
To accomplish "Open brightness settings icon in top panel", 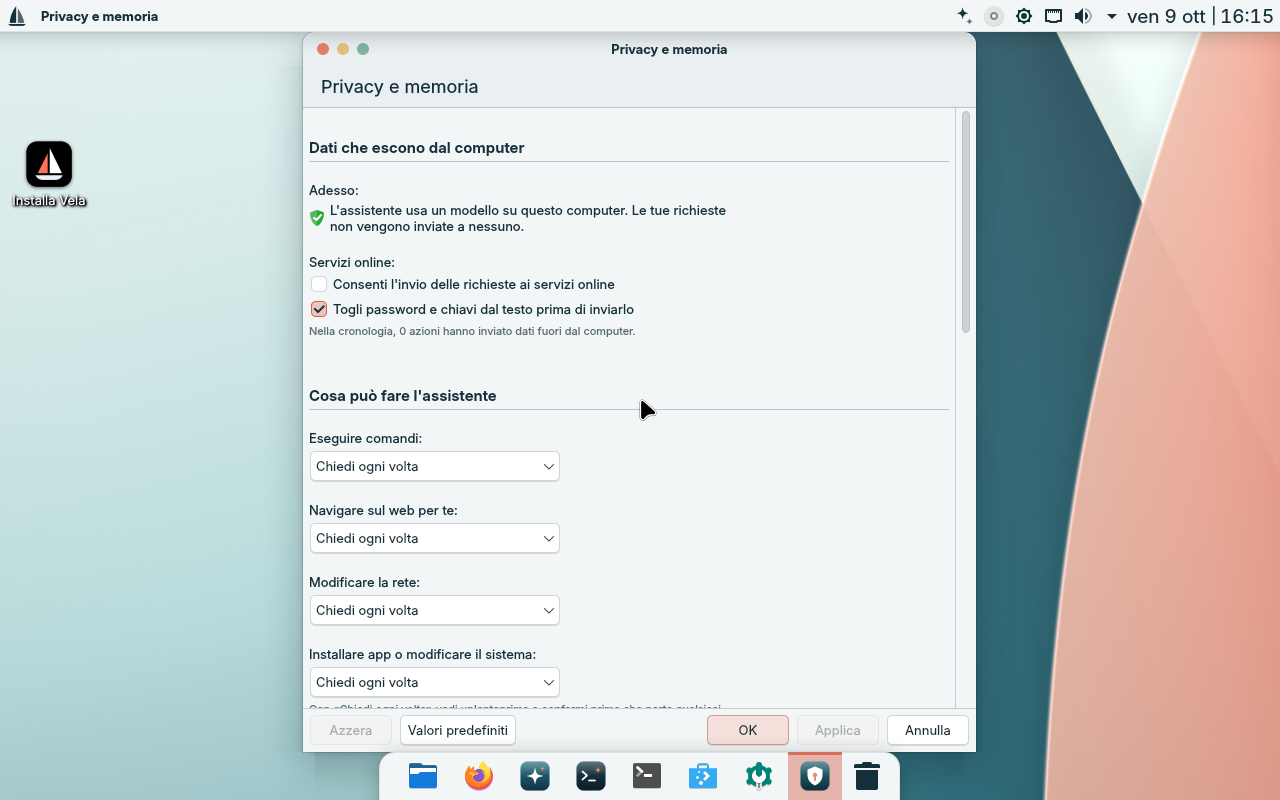I will pos(1024,16).
